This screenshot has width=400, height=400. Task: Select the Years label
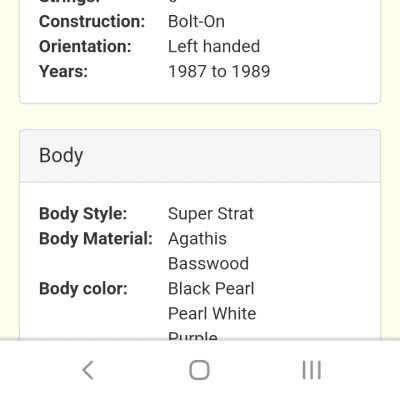tap(63, 72)
